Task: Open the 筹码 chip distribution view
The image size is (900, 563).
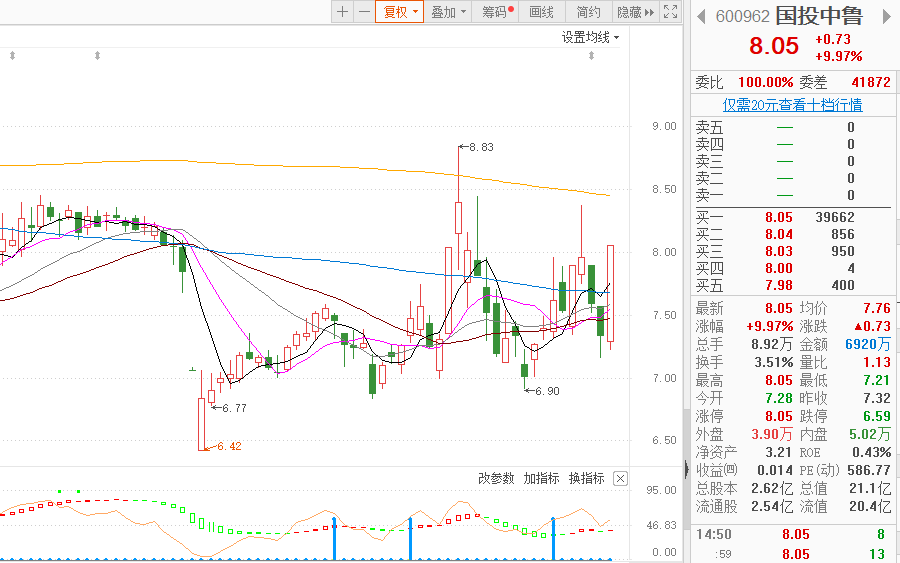Action: tap(496, 12)
